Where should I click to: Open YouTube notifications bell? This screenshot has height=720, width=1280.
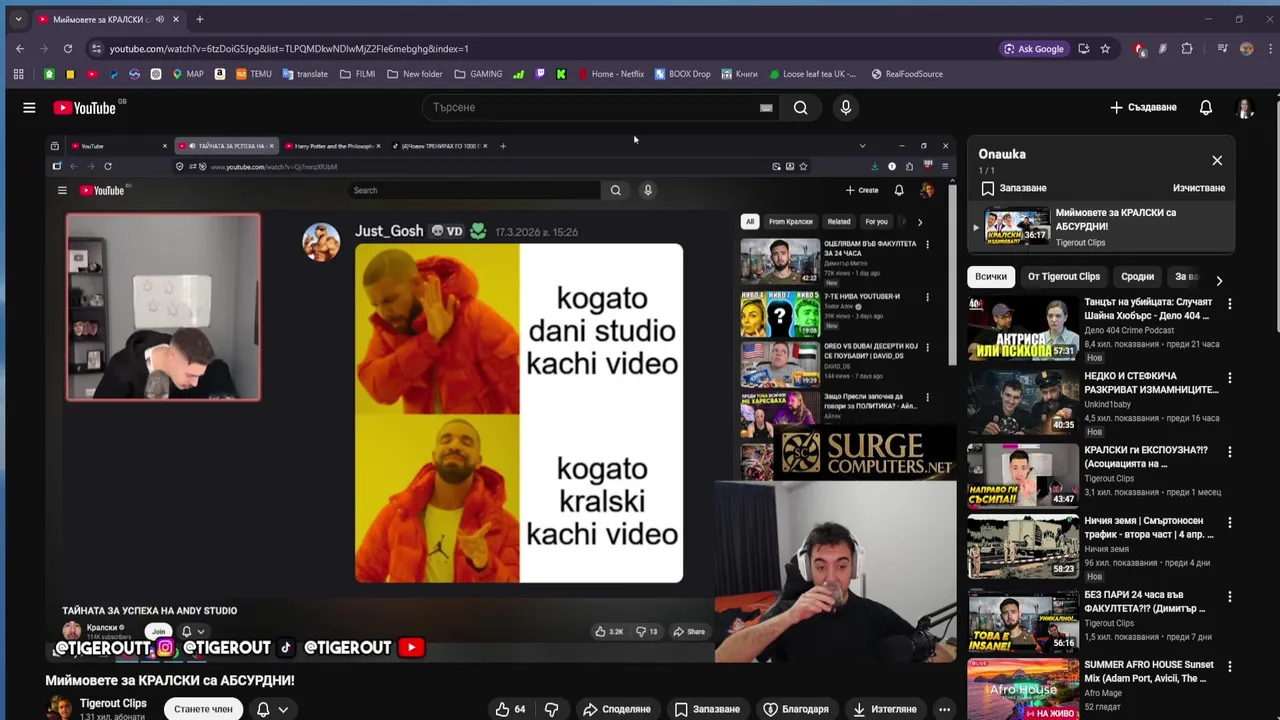click(1206, 107)
